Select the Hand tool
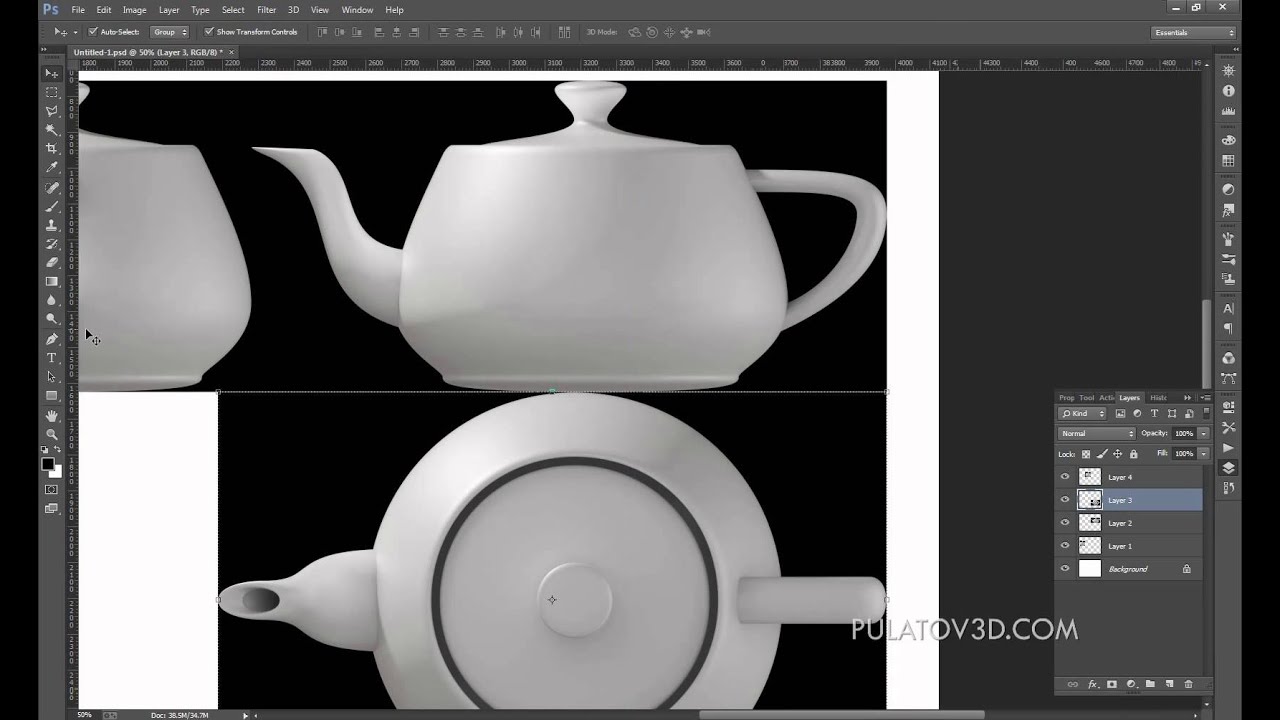Image resolution: width=1280 pixels, height=720 pixels. [x=52, y=415]
